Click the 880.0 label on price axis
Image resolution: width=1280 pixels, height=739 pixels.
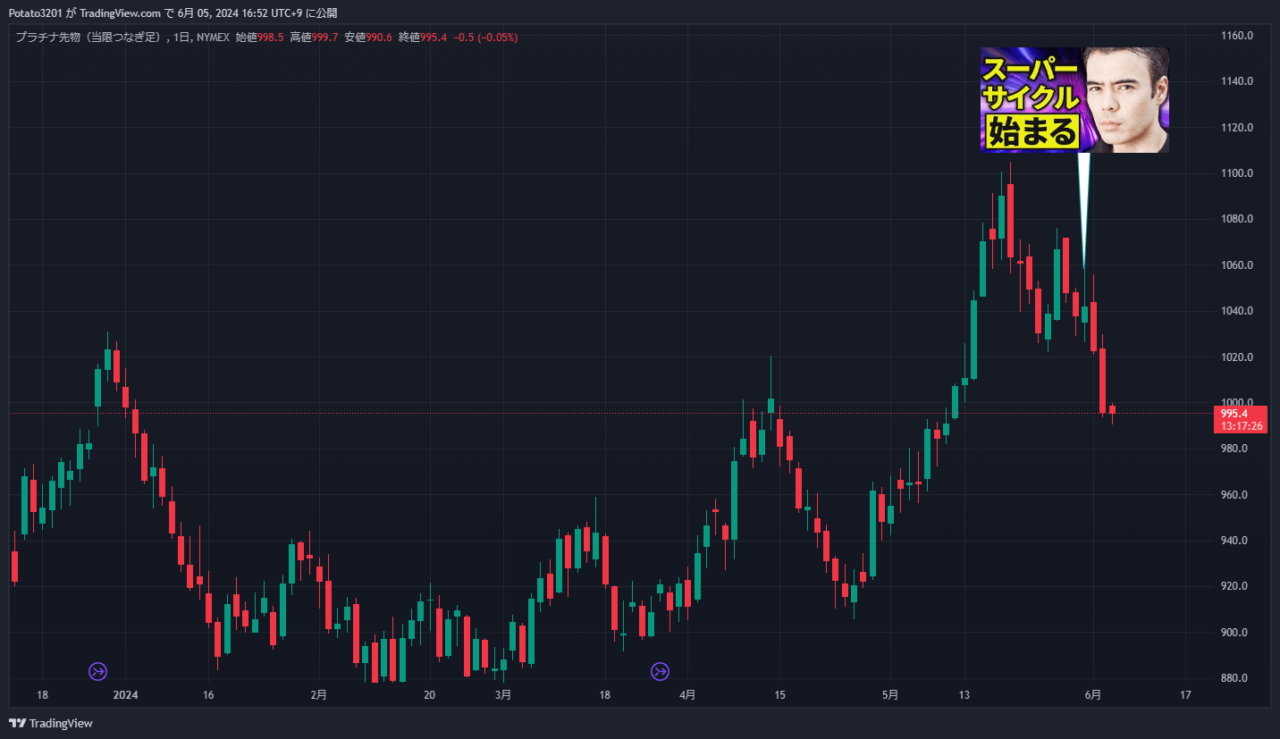click(1237, 679)
